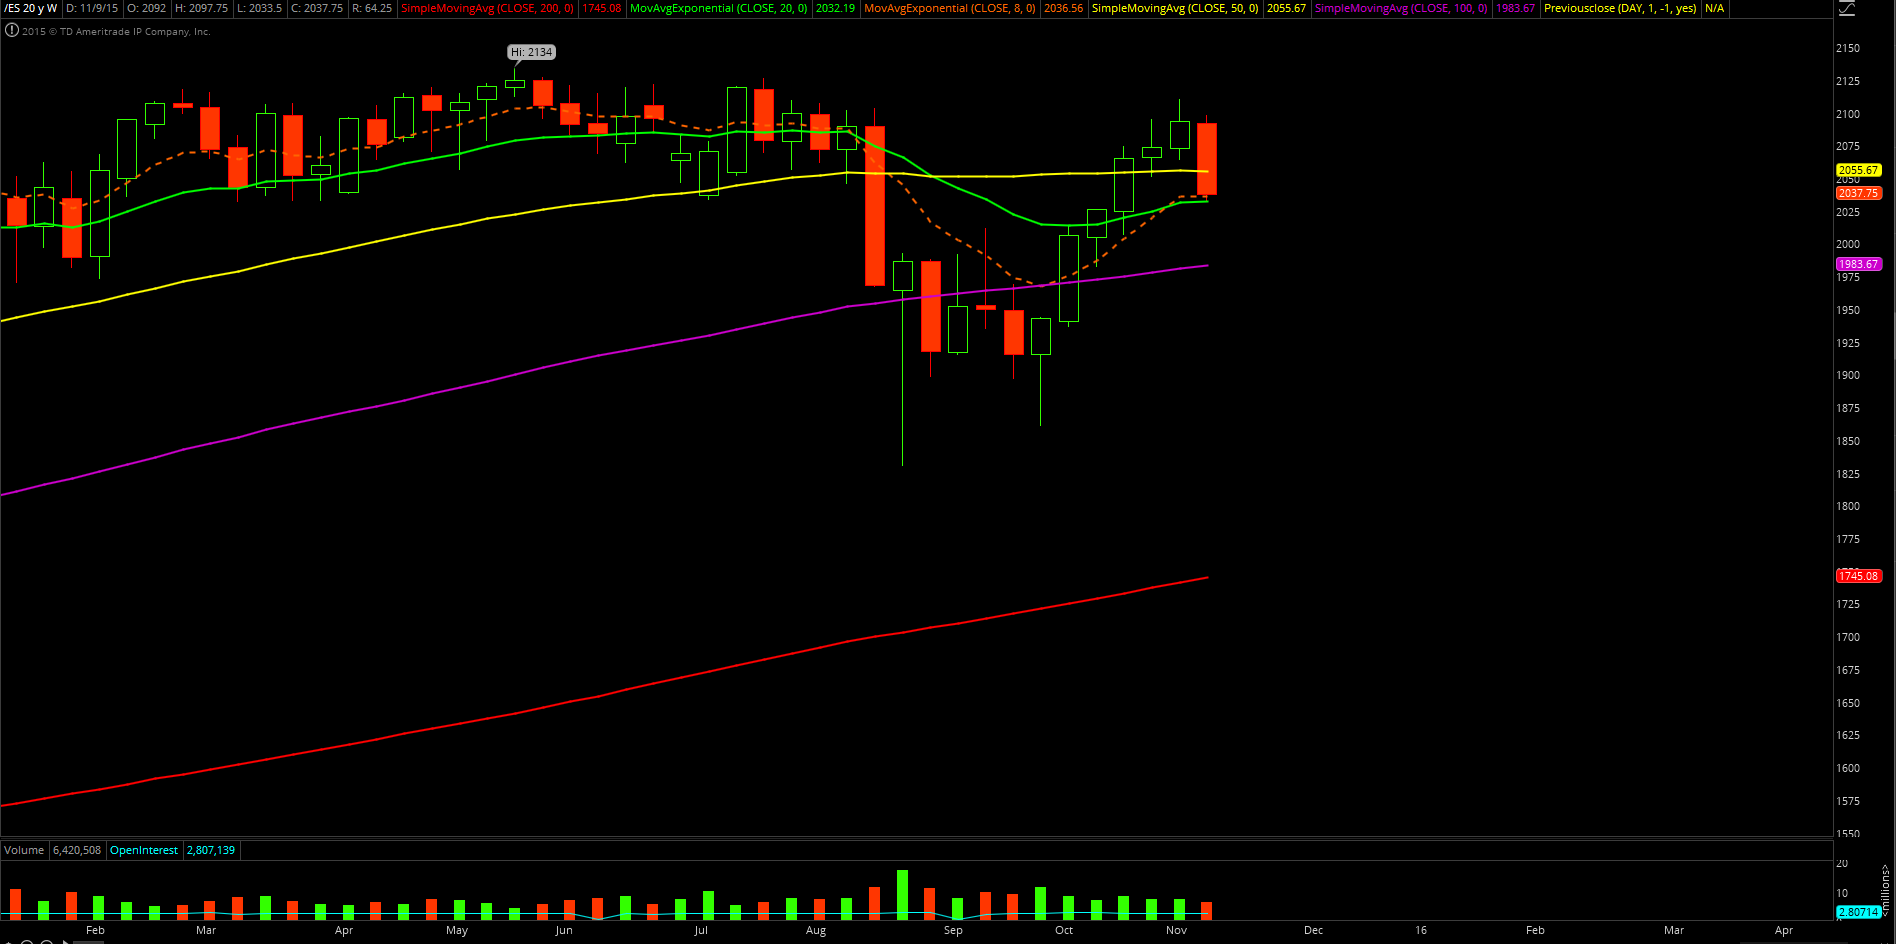Image resolution: width=1896 pixels, height=944 pixels.
Task: Click the C: 2037.75 close value
Action: 317,8
